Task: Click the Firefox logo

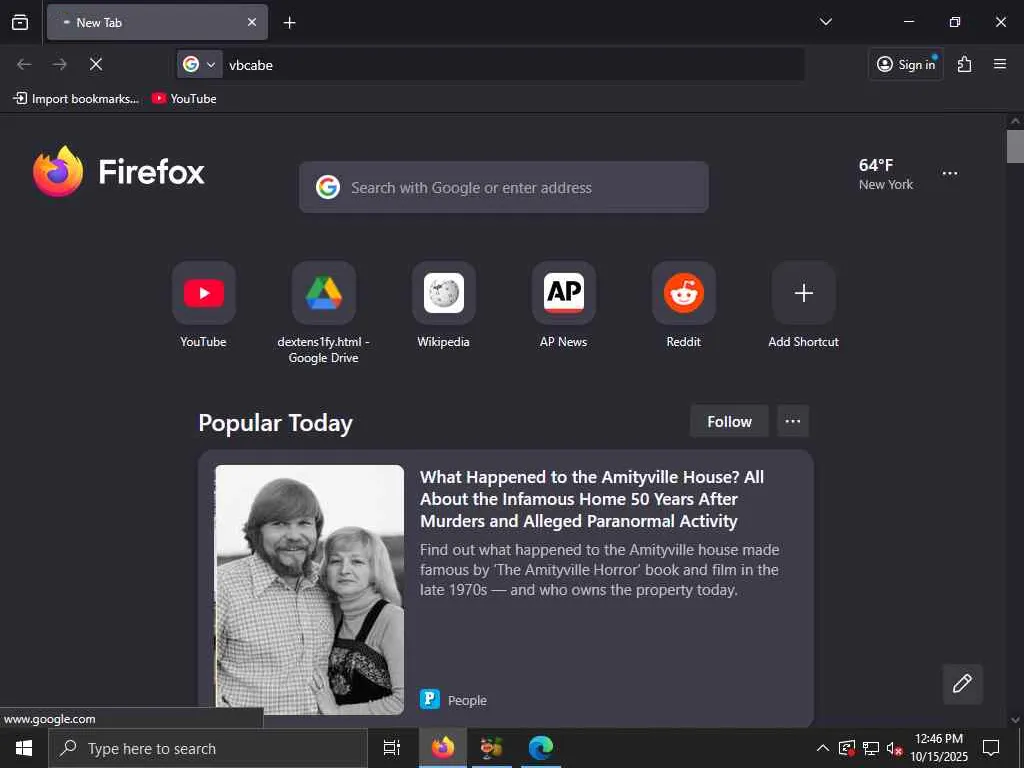Action: pos(118,171)
